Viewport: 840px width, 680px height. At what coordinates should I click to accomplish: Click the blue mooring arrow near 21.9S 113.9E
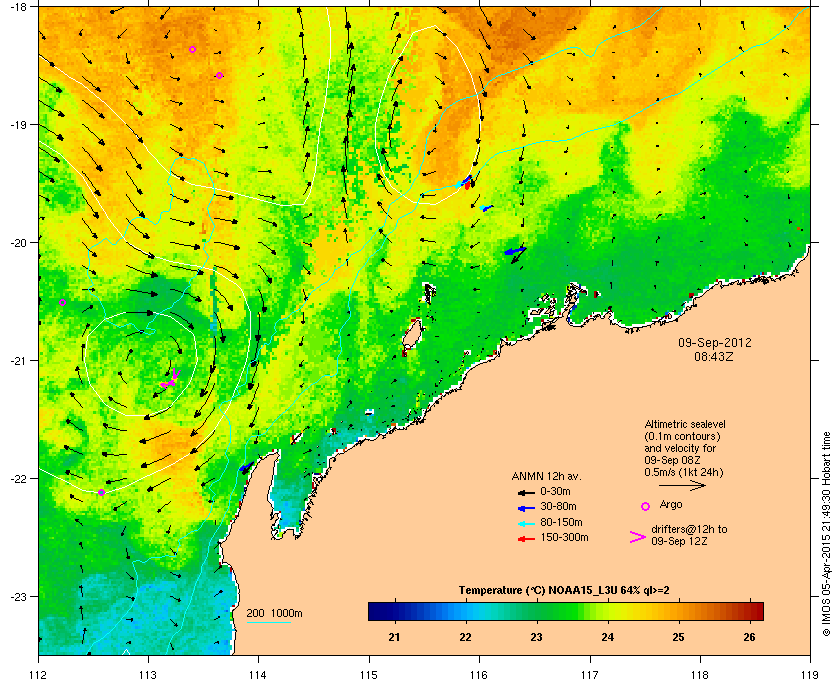click(x=246, y=468)
